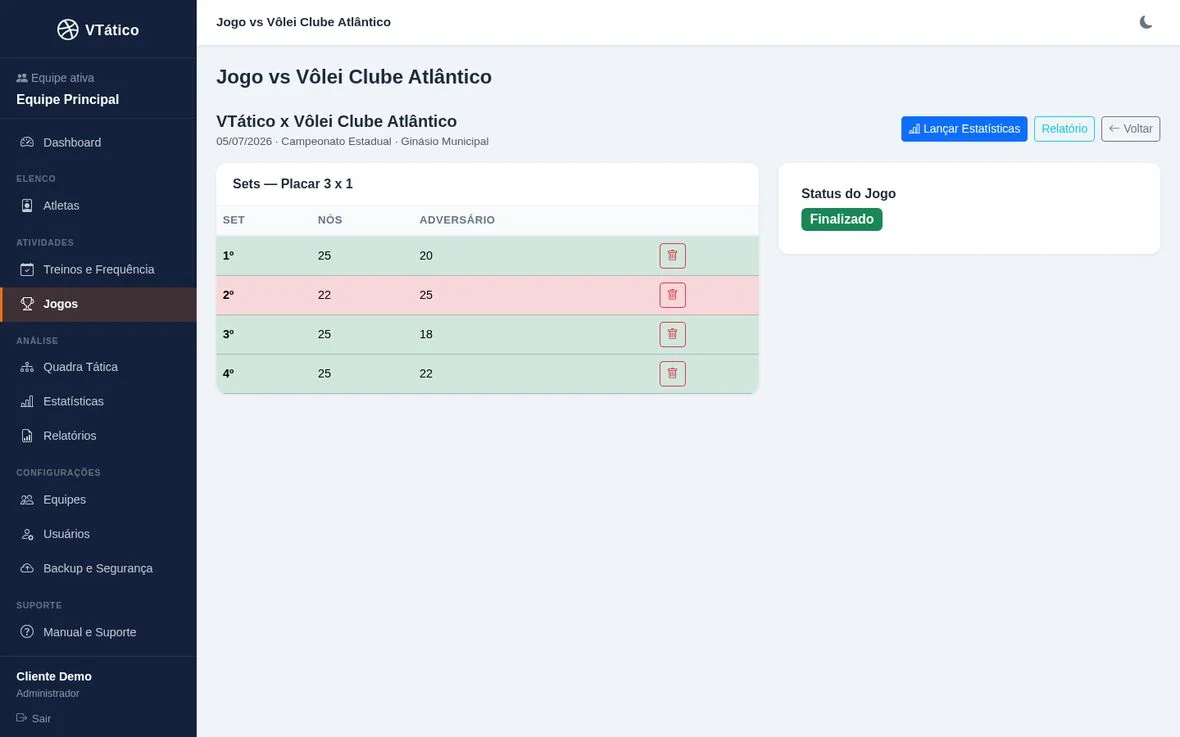
Task: Click the Equipes people icon
Action: tap(27, 500)
